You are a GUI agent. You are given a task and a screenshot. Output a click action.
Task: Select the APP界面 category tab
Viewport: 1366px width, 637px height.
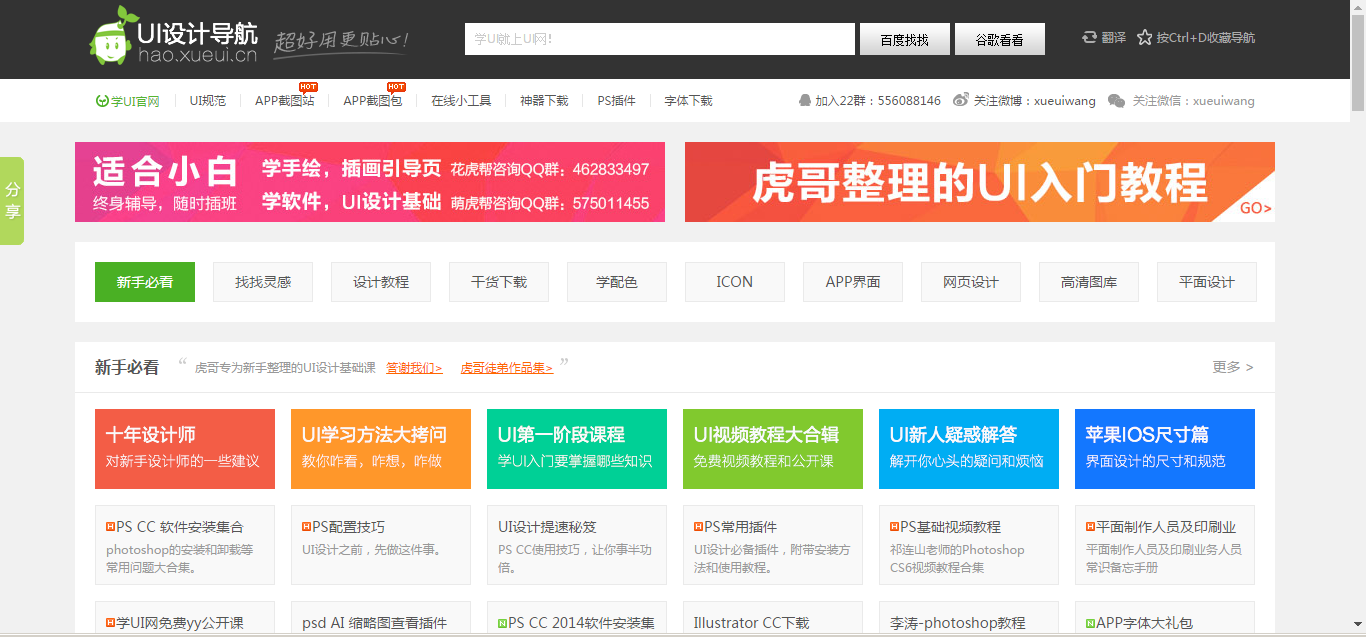point(853,282)
